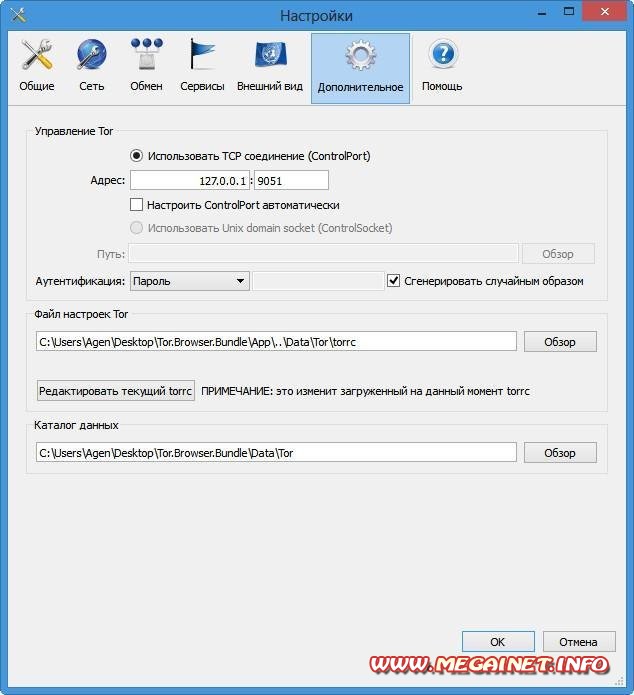Click the Файл настроек Tor group label
Screen dimensions: 634x695
[x=81, y=314]
